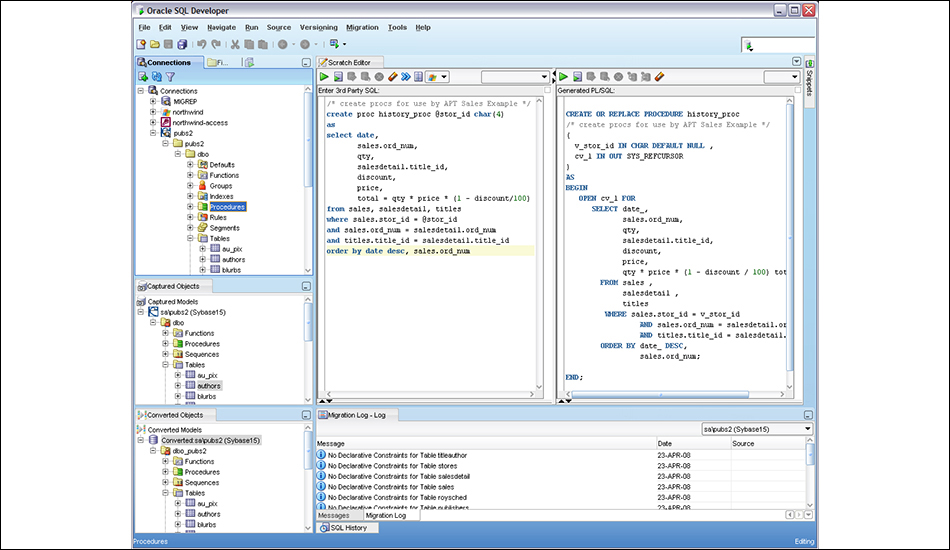
Task: Run script in the 3rd party SQL pane
Action: [x=338, y=77]
